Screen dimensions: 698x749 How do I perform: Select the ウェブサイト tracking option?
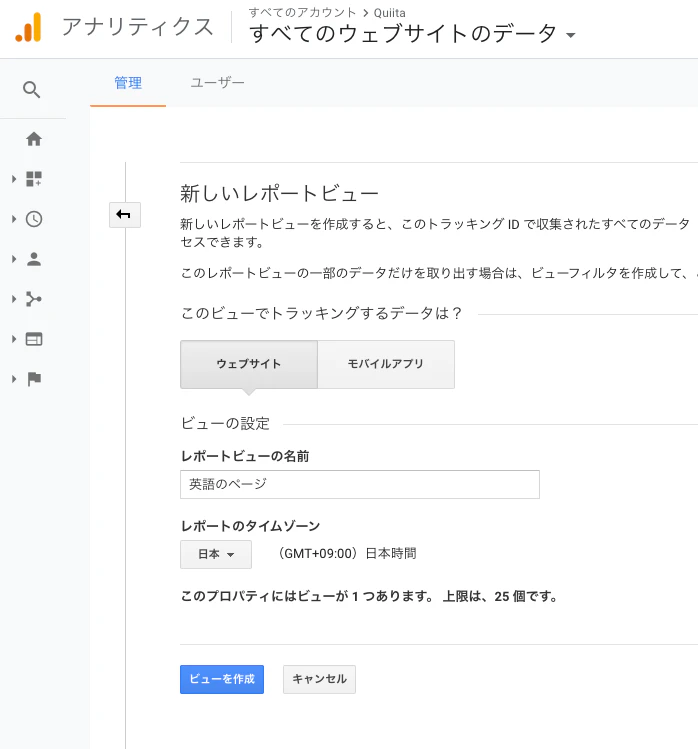pos(249,364)
